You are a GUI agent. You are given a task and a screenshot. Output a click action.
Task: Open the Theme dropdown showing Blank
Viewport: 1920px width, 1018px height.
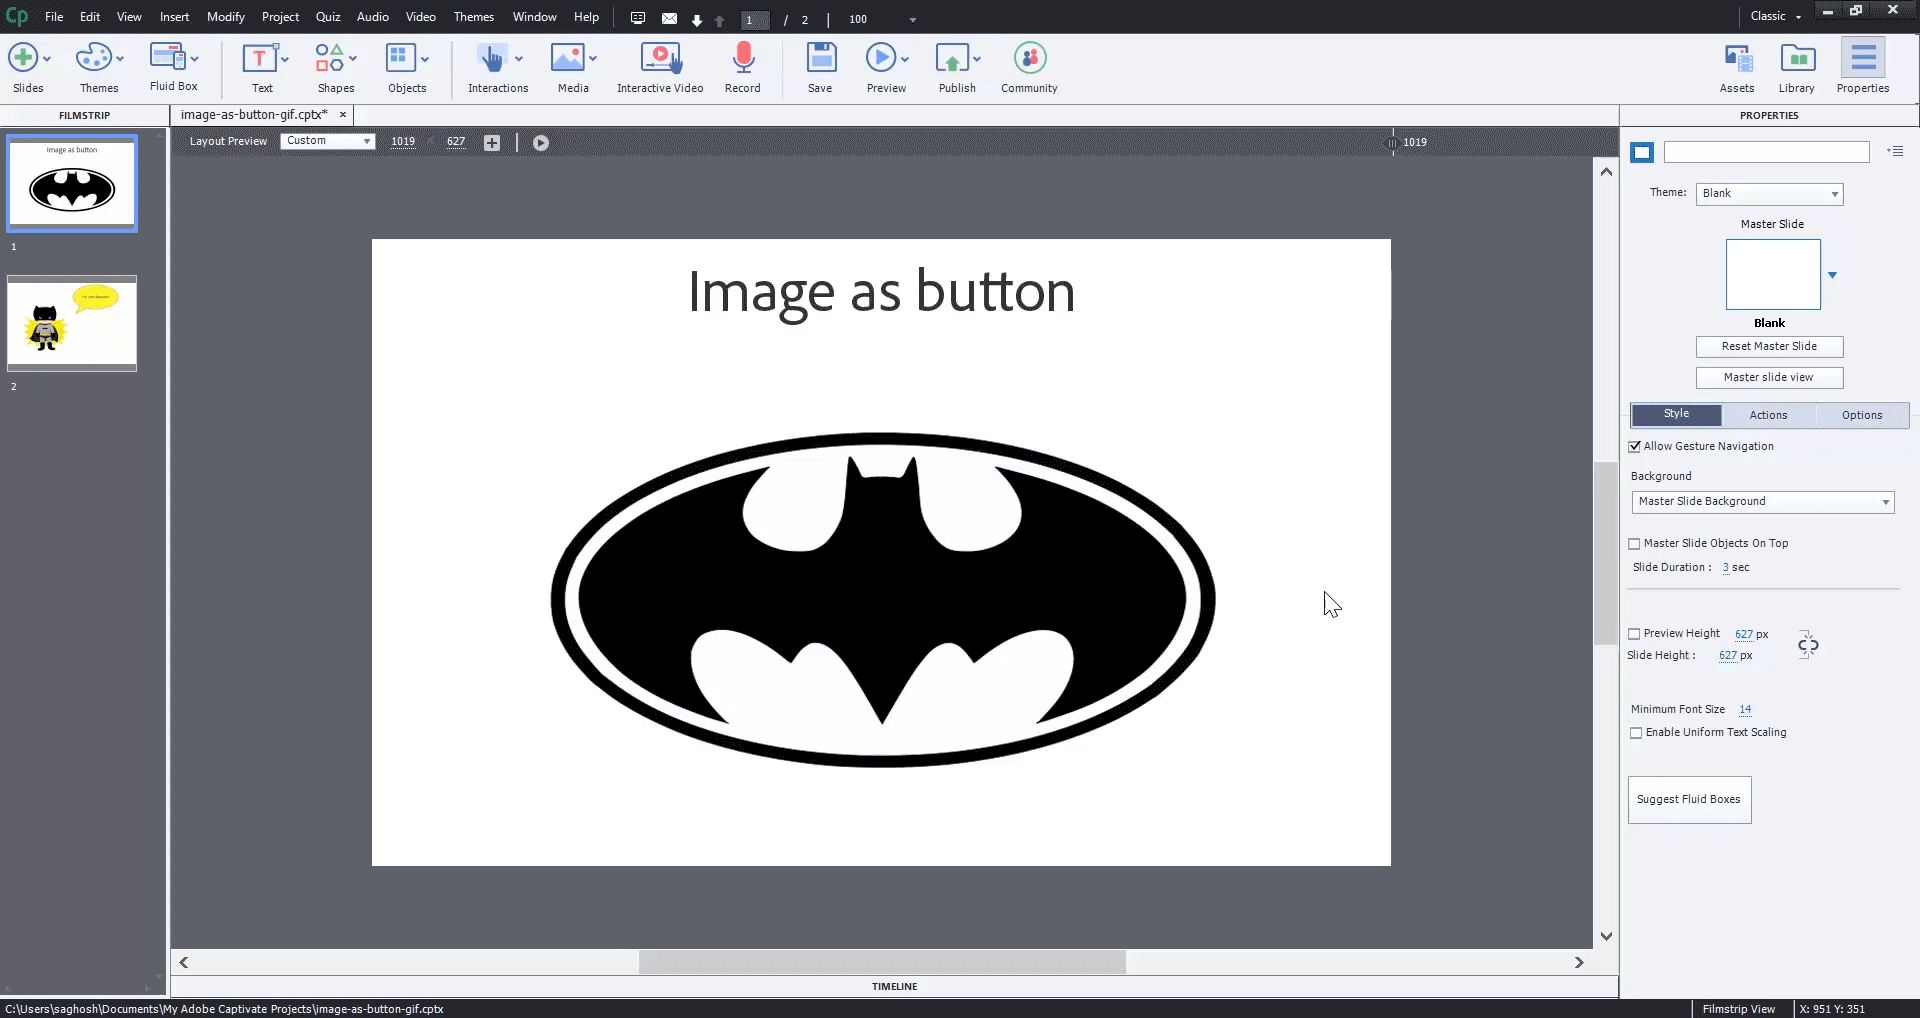[x=1769, y=194]
